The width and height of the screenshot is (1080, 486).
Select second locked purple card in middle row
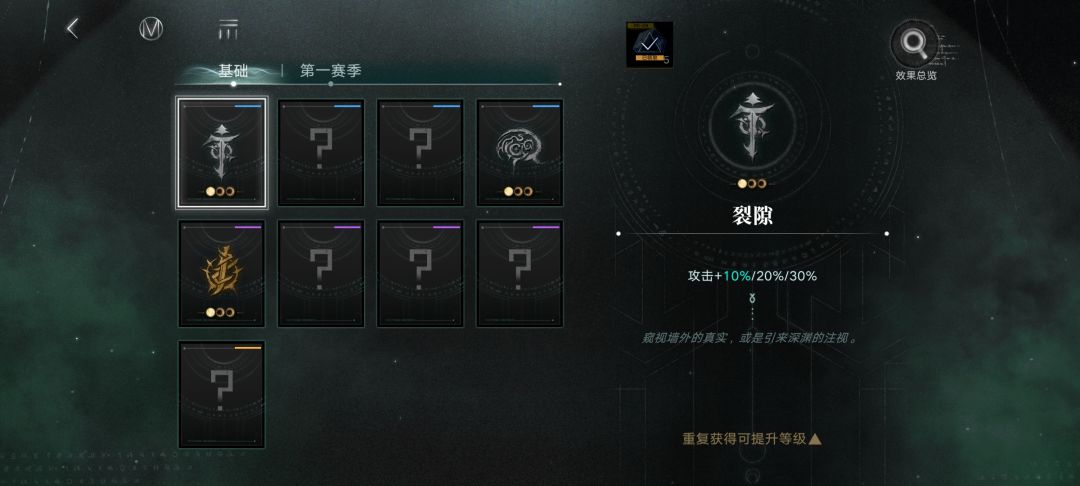tap(420, 273)
